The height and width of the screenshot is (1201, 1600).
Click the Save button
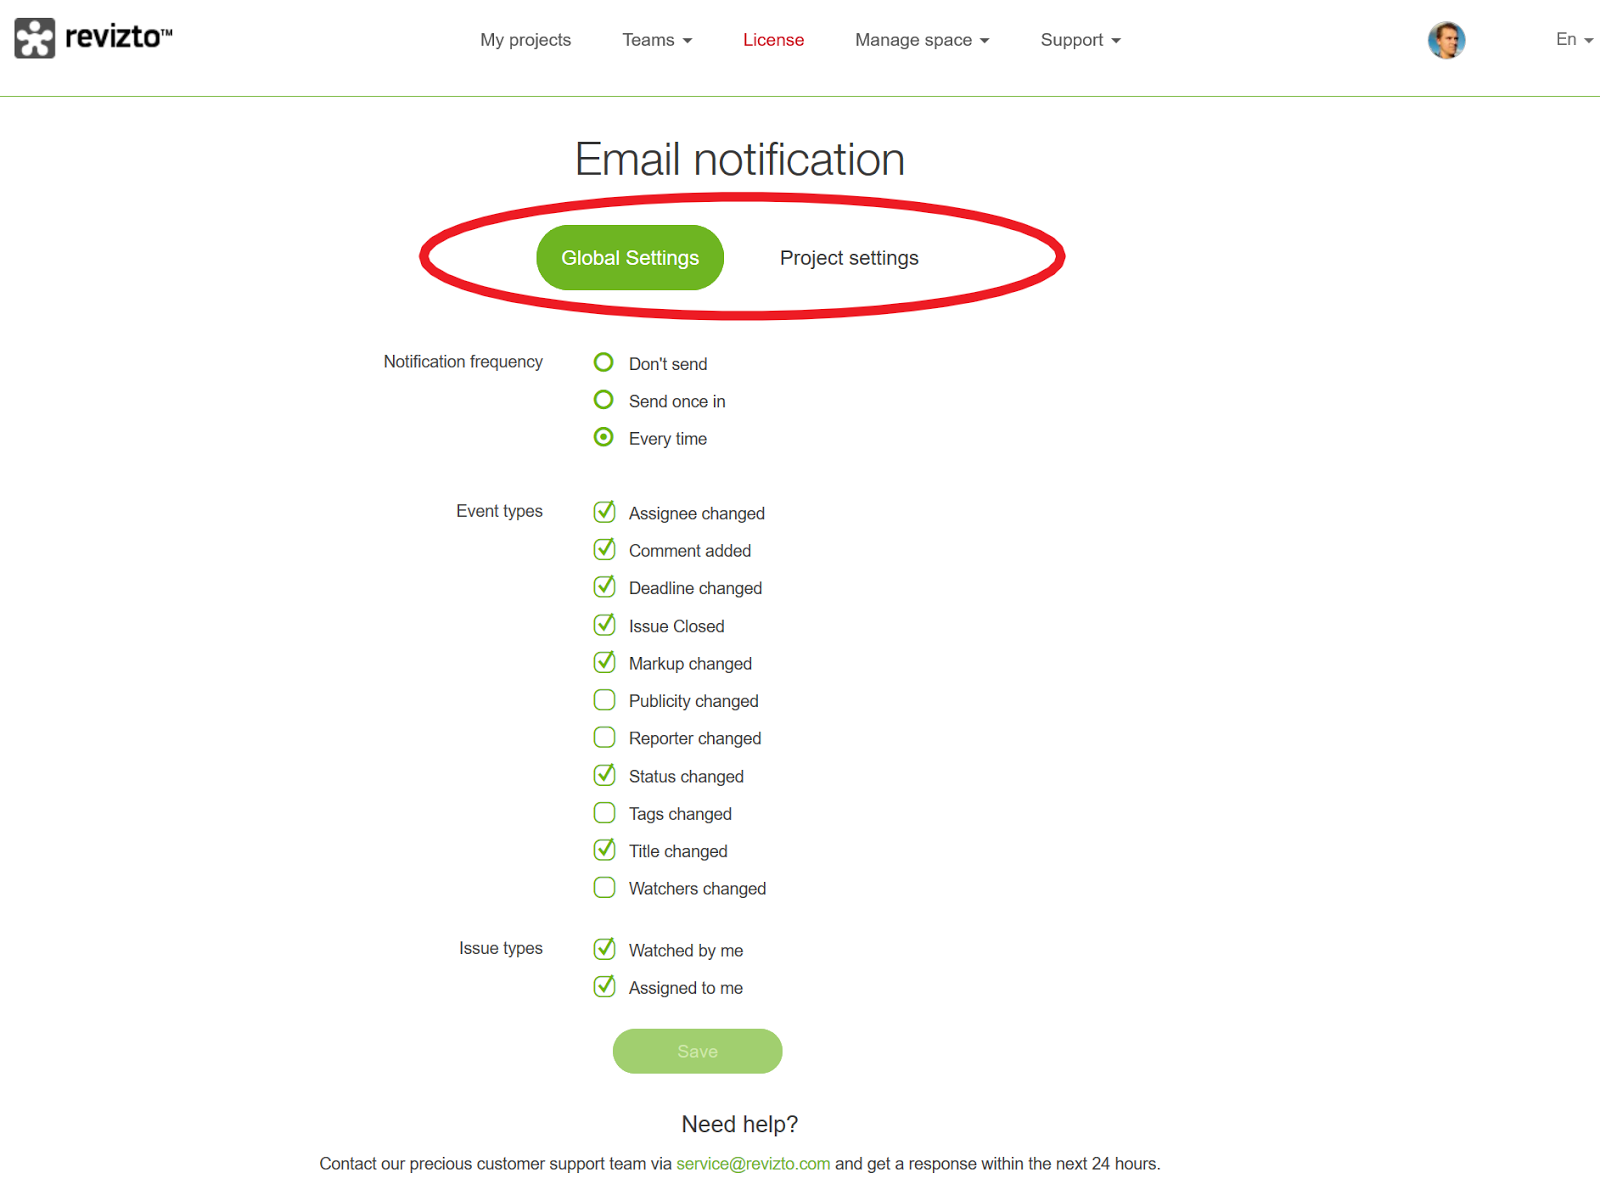[698, 1051]
